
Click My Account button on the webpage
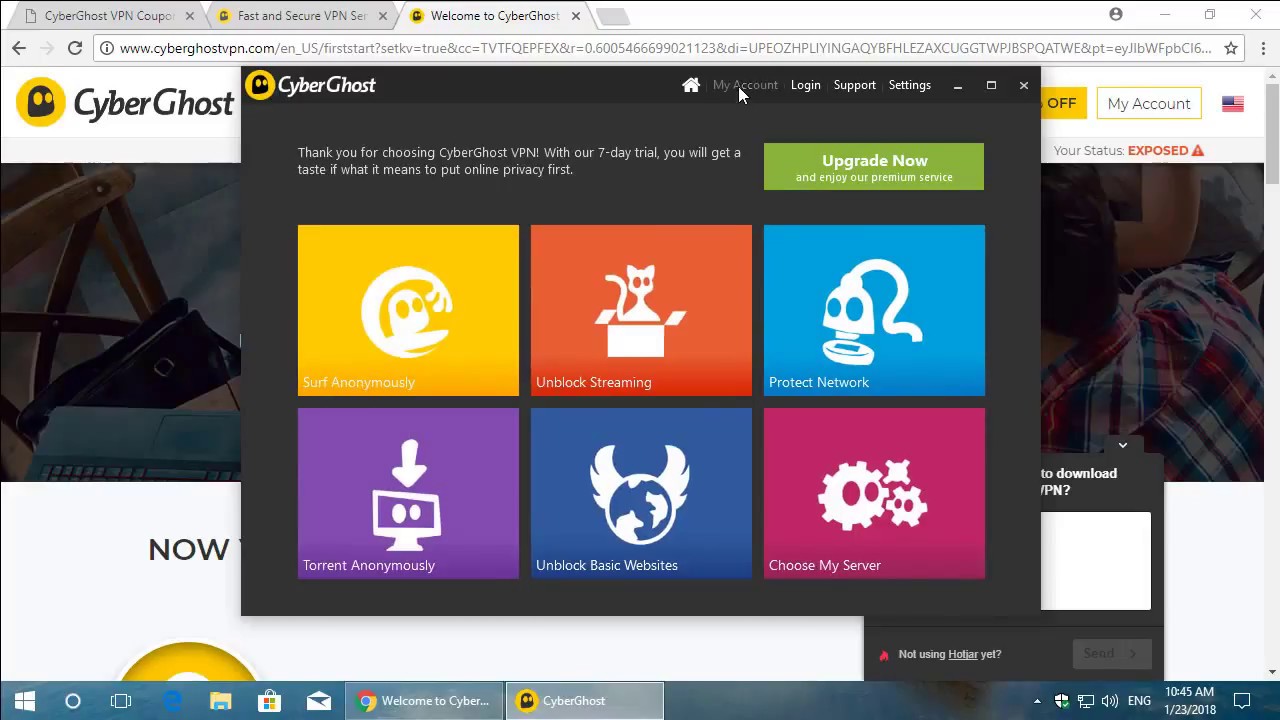tap(1149, 104)
